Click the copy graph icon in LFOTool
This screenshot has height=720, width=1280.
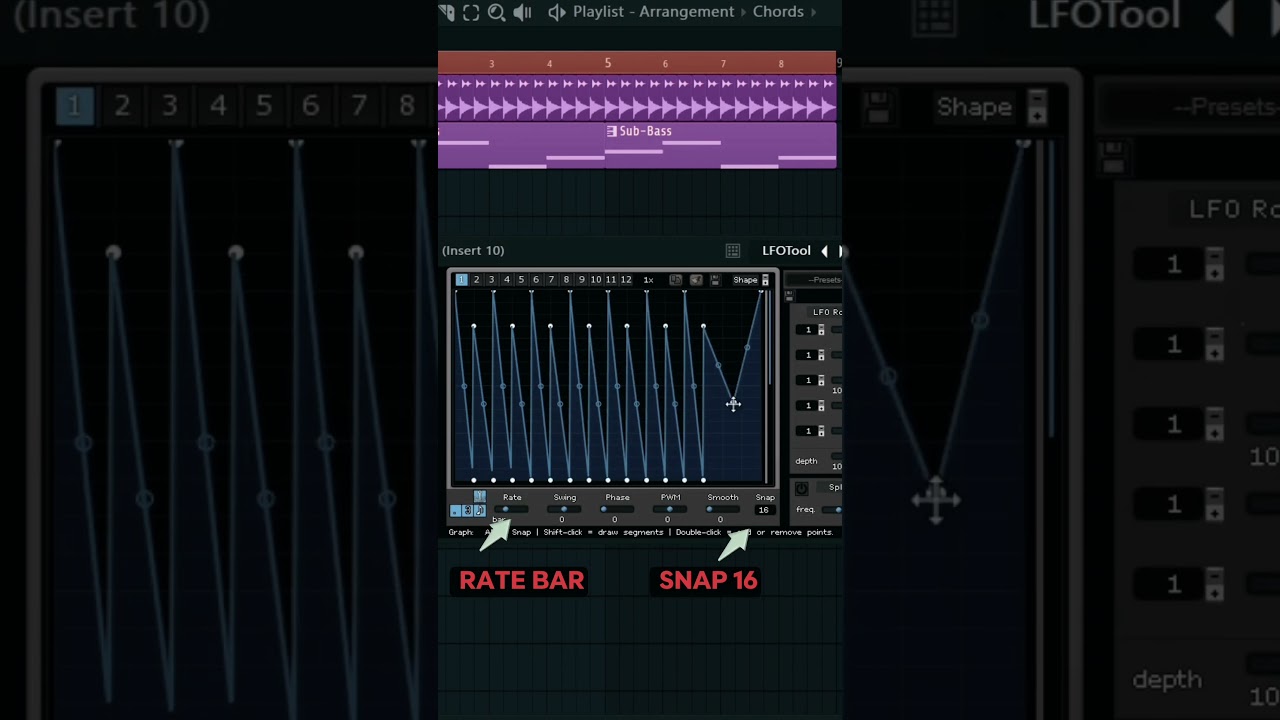(x=675, y=280)
